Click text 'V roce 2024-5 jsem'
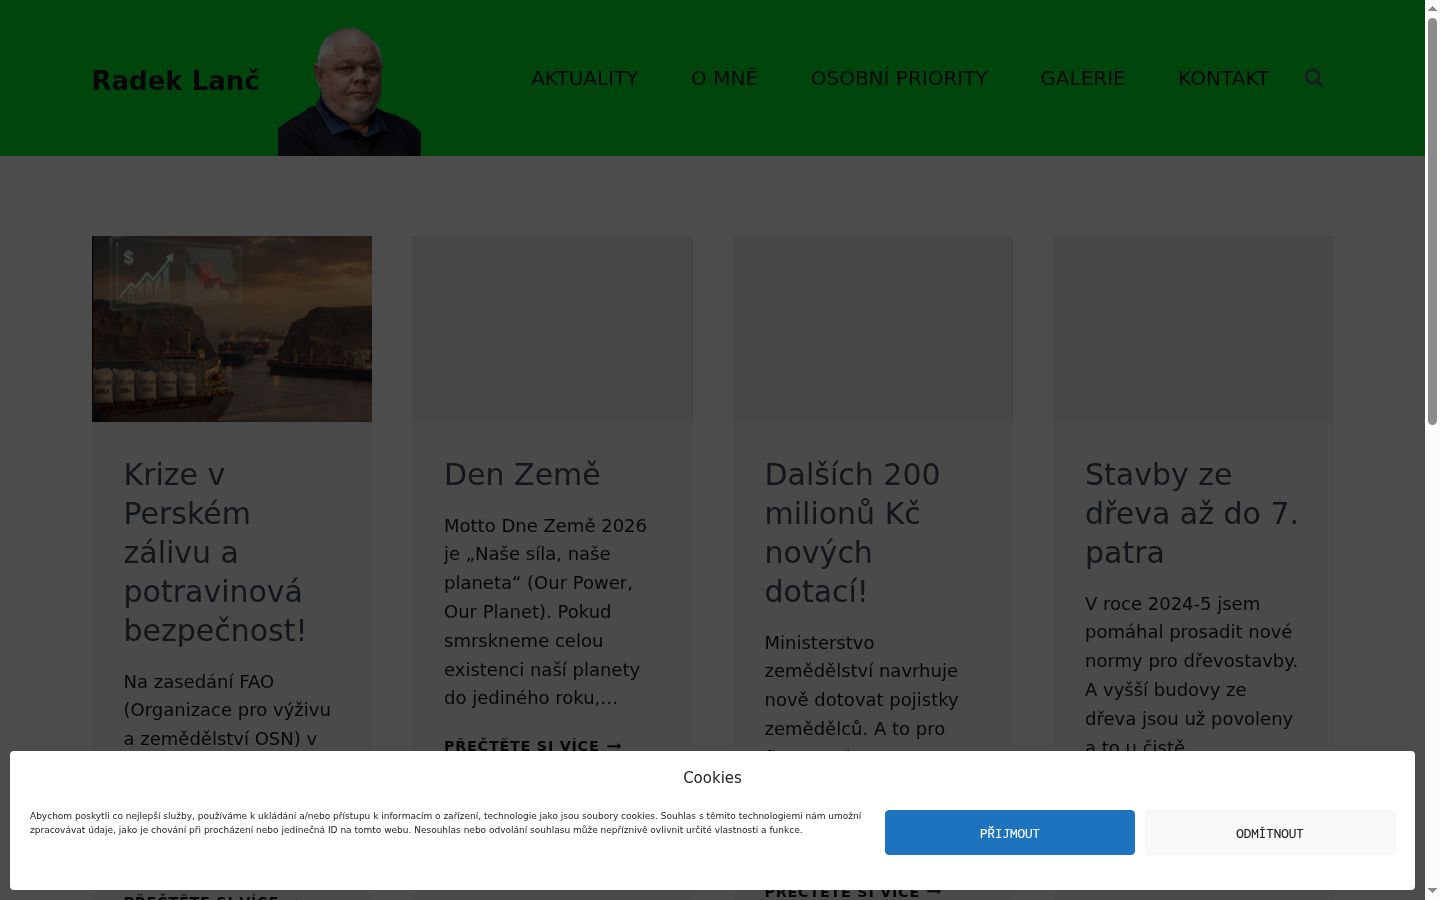The width and height of the screenshot is (1440, 900). point(1172,603)
